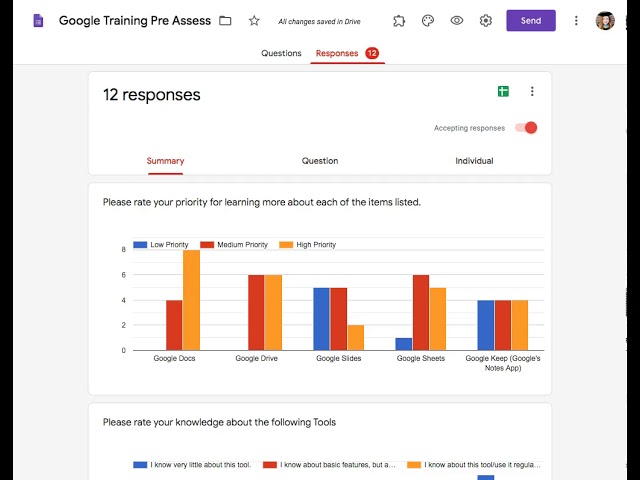Click the Google Docs Medium Priority bar
The image size is (640, 480).
pyautogui.click(x=174, y=325)
